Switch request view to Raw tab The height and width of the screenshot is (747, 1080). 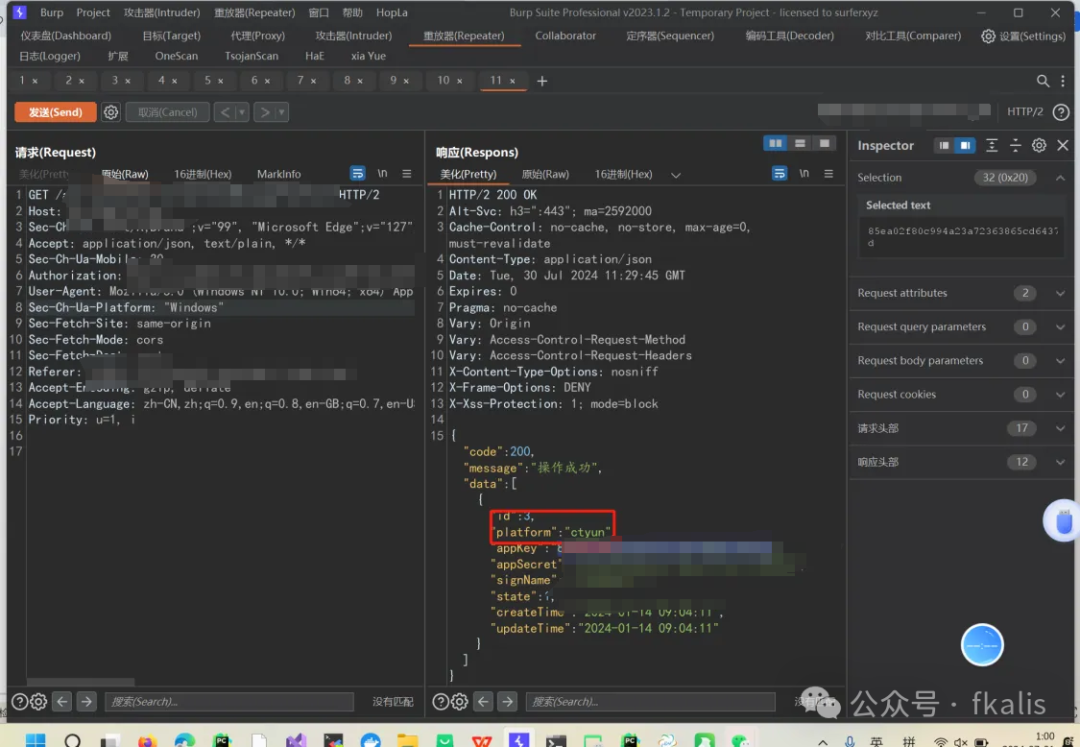tap(125, 174)
